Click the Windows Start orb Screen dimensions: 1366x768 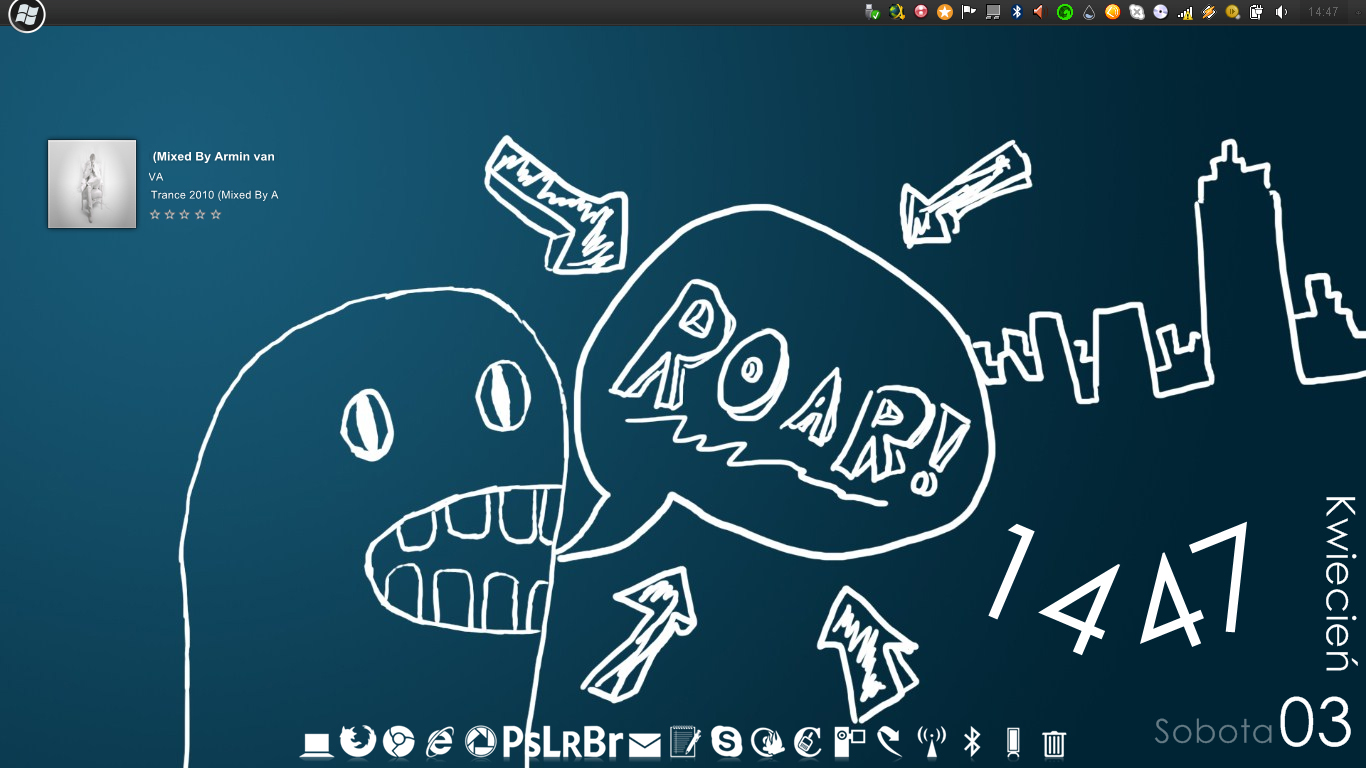point(27,14)
